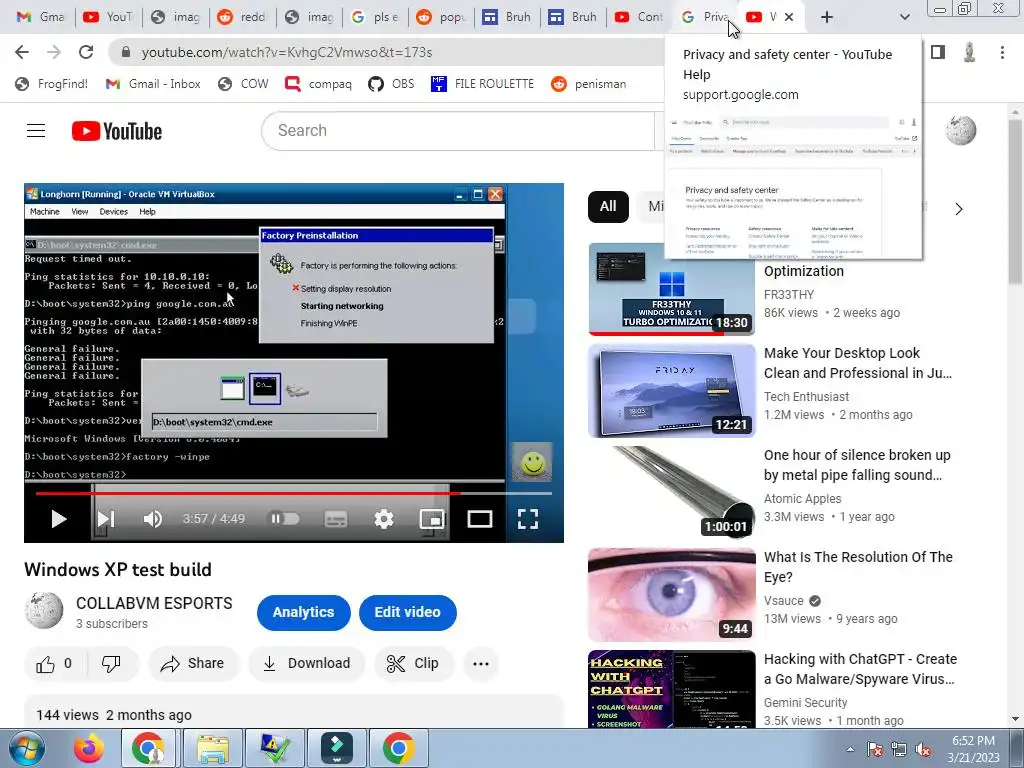This screenshot has height=768, width=1024.
Task: Open Chrome profile avatar in toolbar
Action: [970, 52]
